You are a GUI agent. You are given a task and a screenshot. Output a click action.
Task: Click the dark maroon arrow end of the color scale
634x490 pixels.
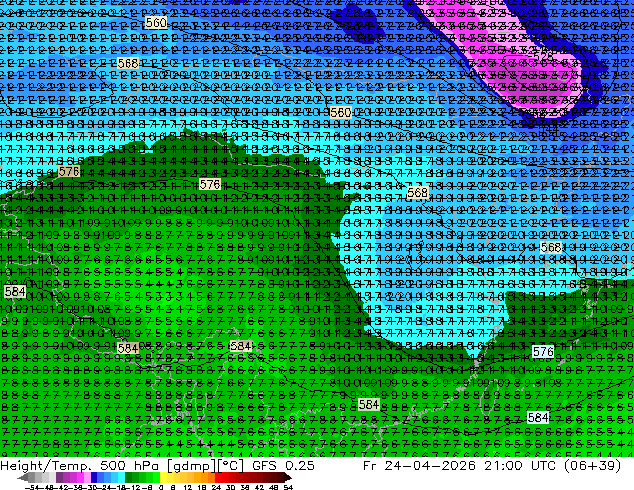point(288,478)
